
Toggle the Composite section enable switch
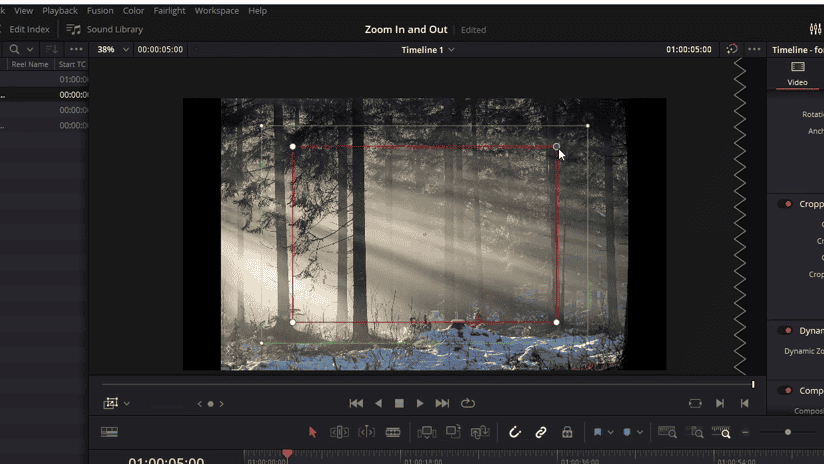click(786, 390)
